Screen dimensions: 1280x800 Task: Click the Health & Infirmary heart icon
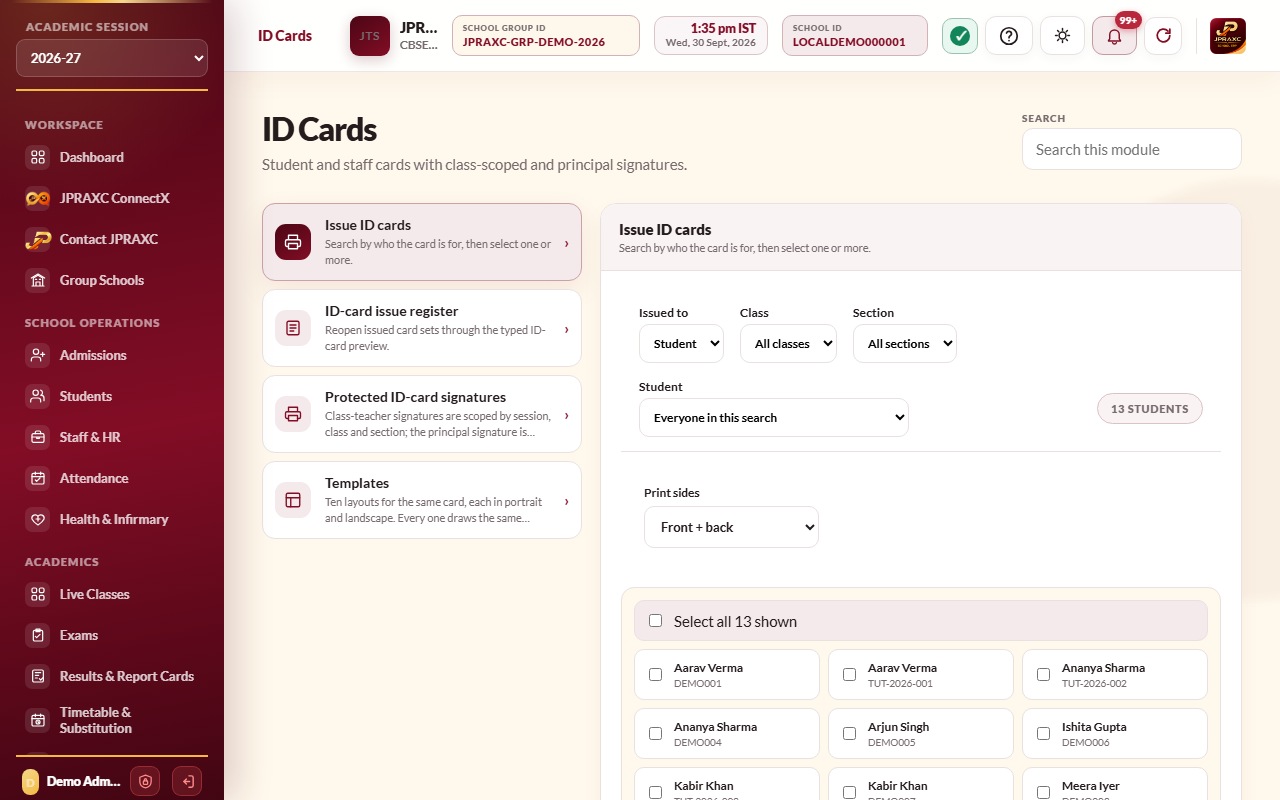click(x=38, y=519)
